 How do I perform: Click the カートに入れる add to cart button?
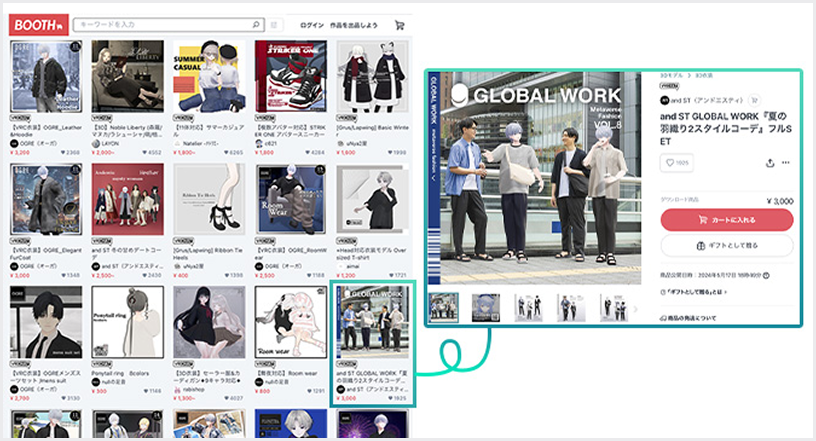pyautogui.click(x=727, y=220)
